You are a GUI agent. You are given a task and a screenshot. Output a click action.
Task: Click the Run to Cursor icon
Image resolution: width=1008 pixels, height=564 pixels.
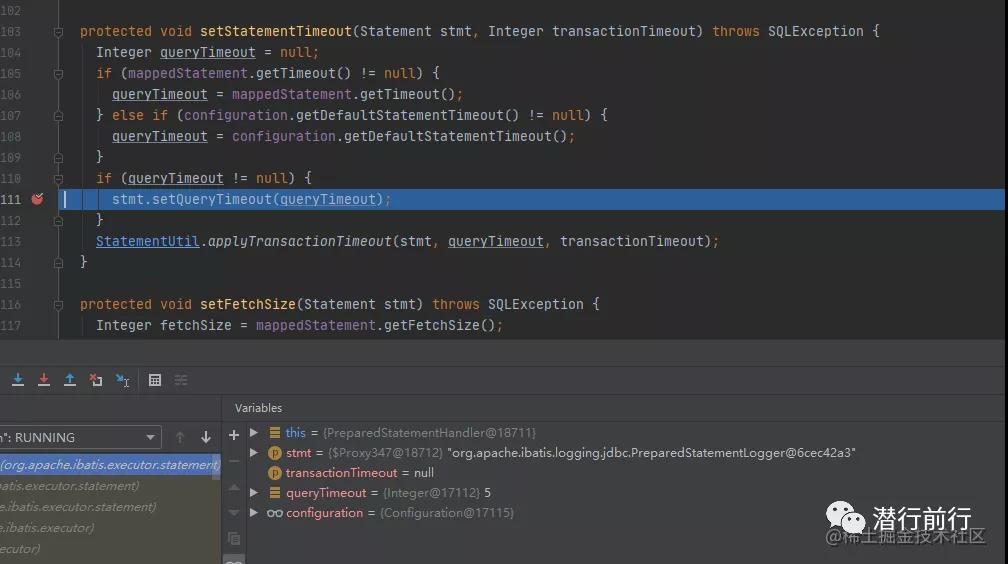[122, 380]
